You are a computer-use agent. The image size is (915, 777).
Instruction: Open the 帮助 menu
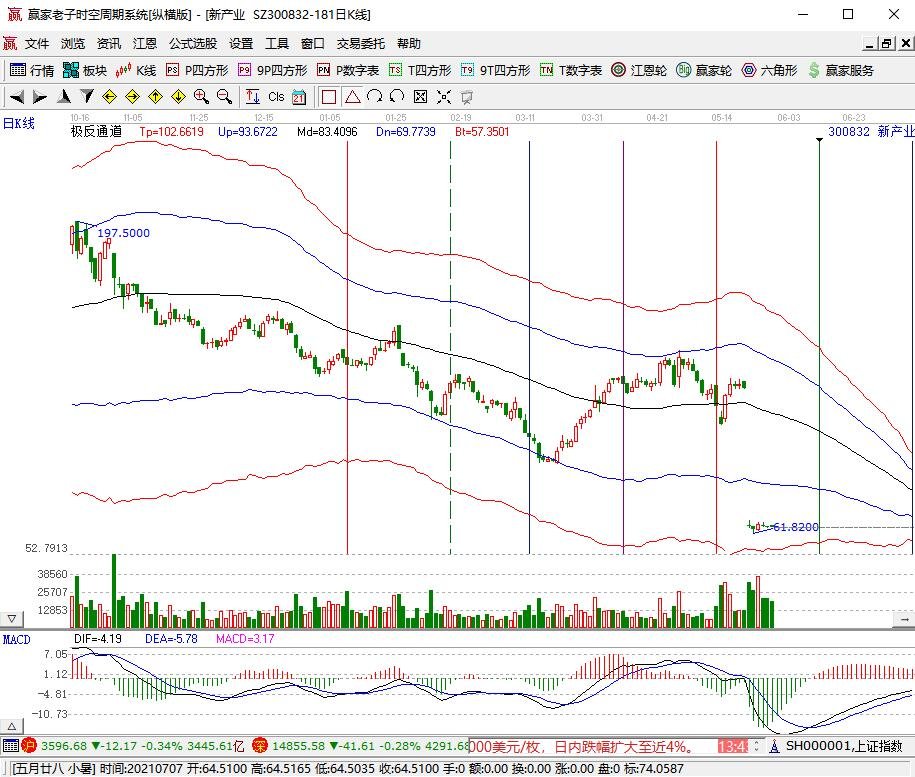(409, 44)
